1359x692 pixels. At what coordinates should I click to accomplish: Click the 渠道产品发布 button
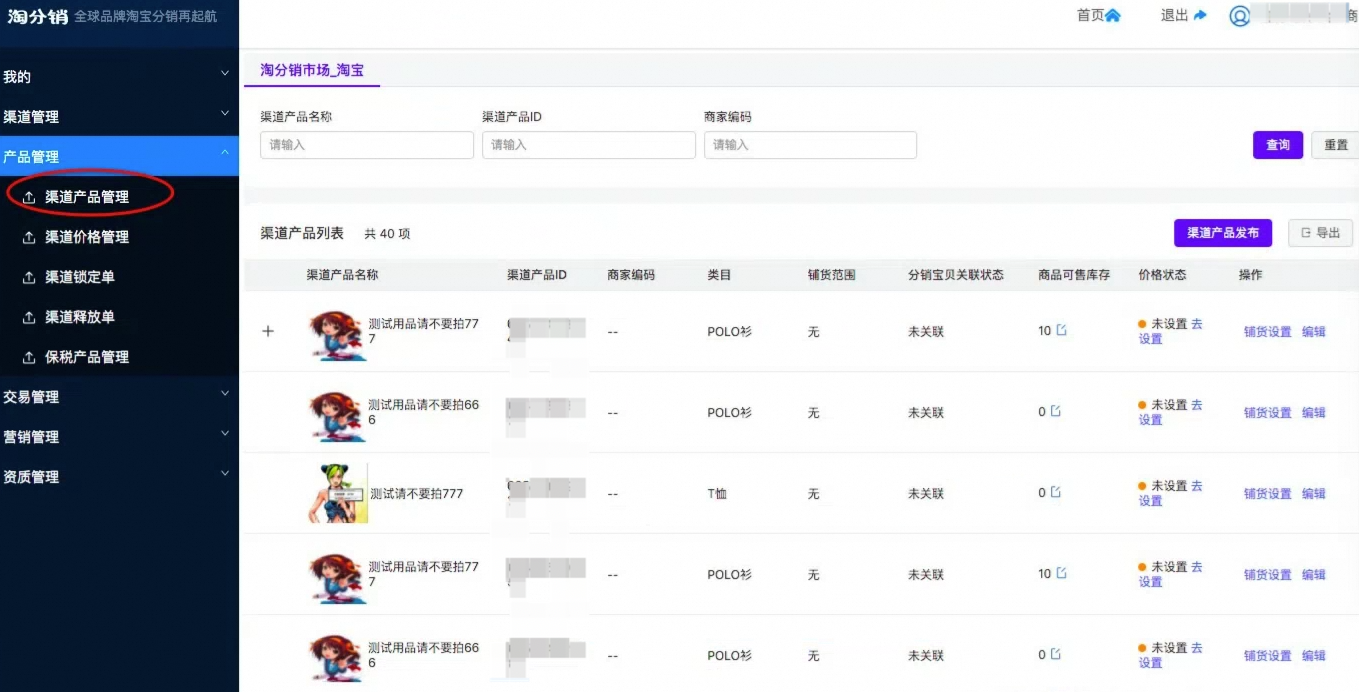click(1223, 233)
